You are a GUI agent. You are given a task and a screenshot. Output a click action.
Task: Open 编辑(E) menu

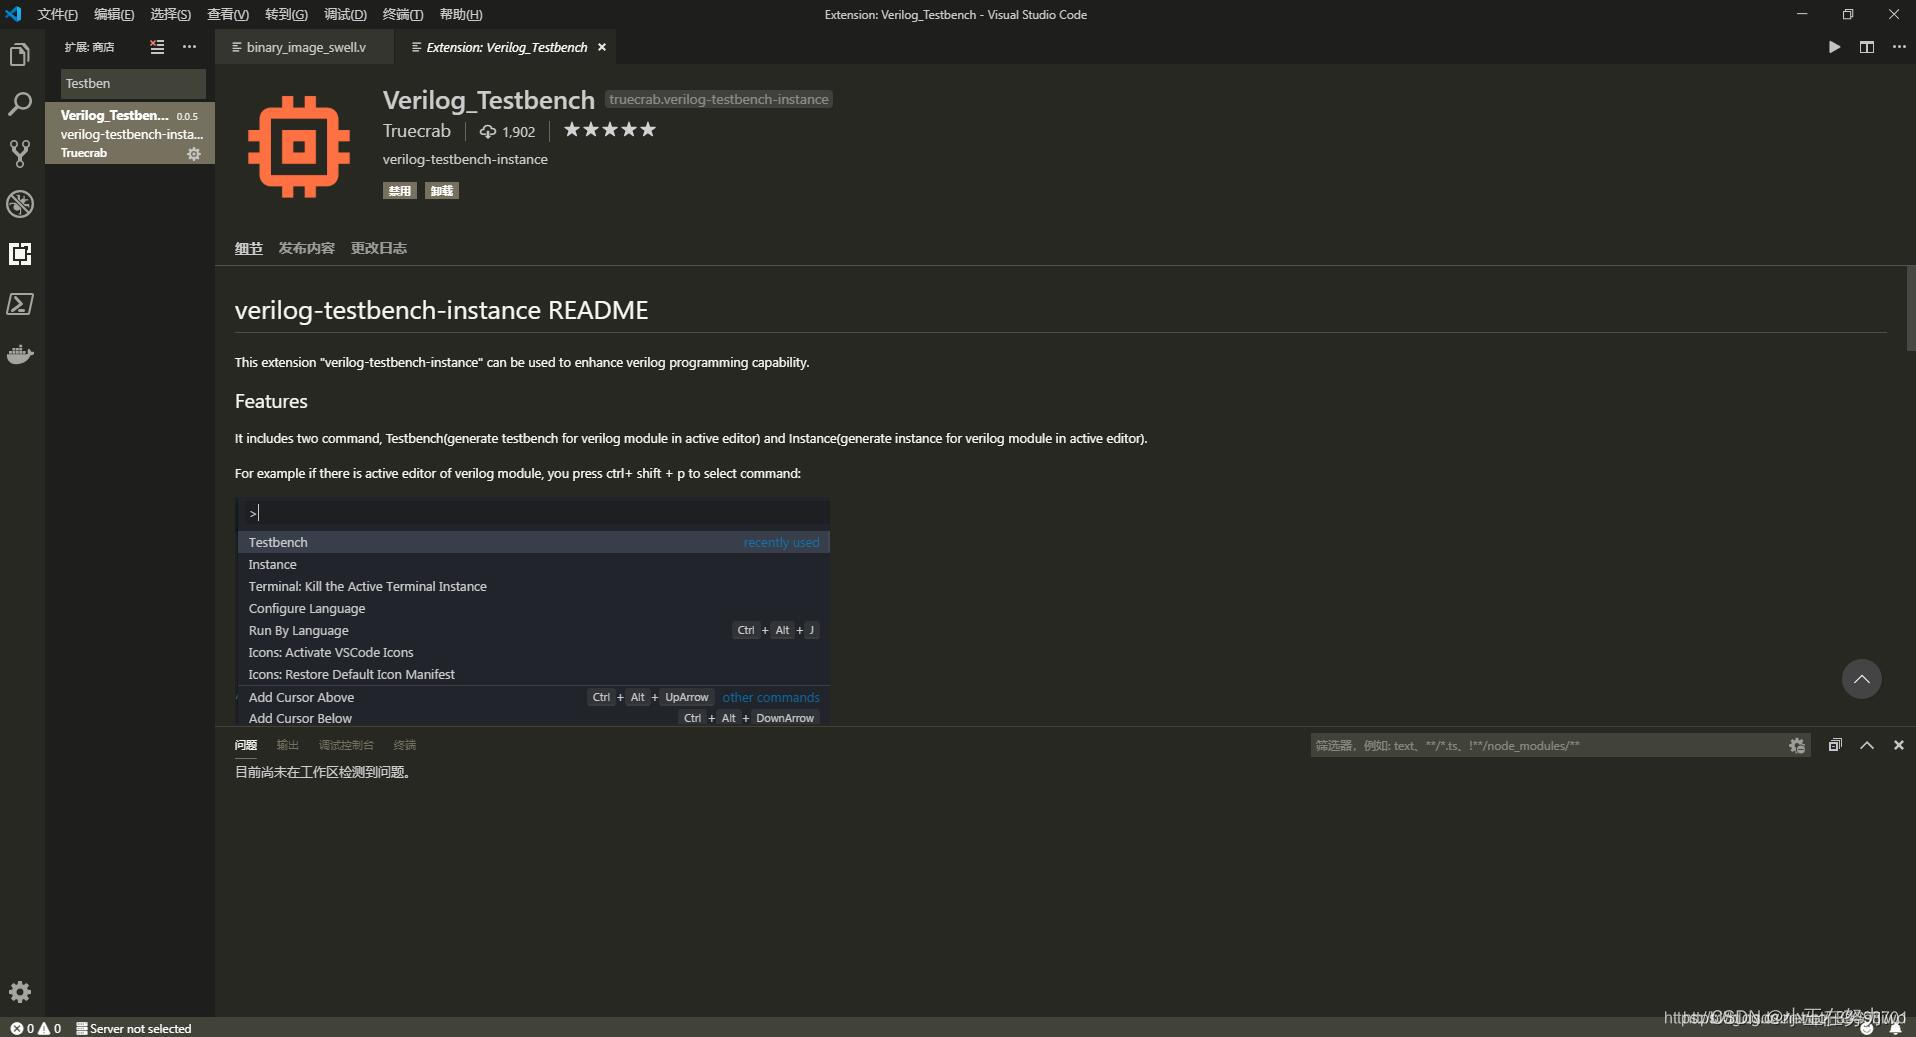click(x=114, y=14)
